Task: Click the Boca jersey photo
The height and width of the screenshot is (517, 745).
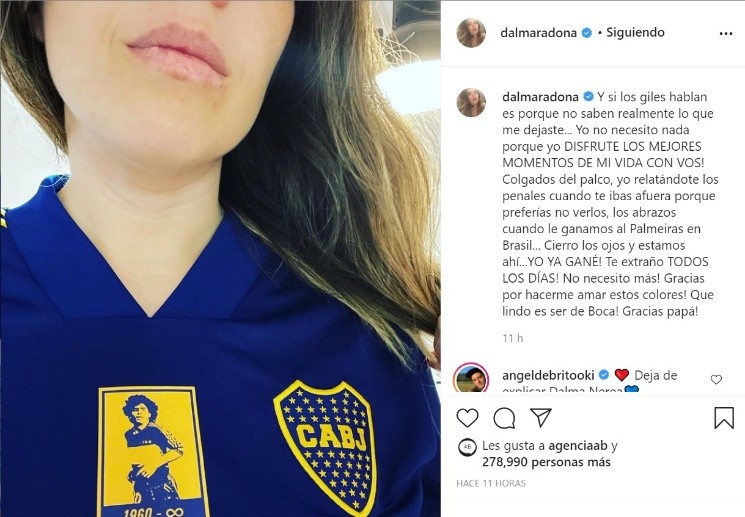Action: pyautogui.click(x=220, y=258)
